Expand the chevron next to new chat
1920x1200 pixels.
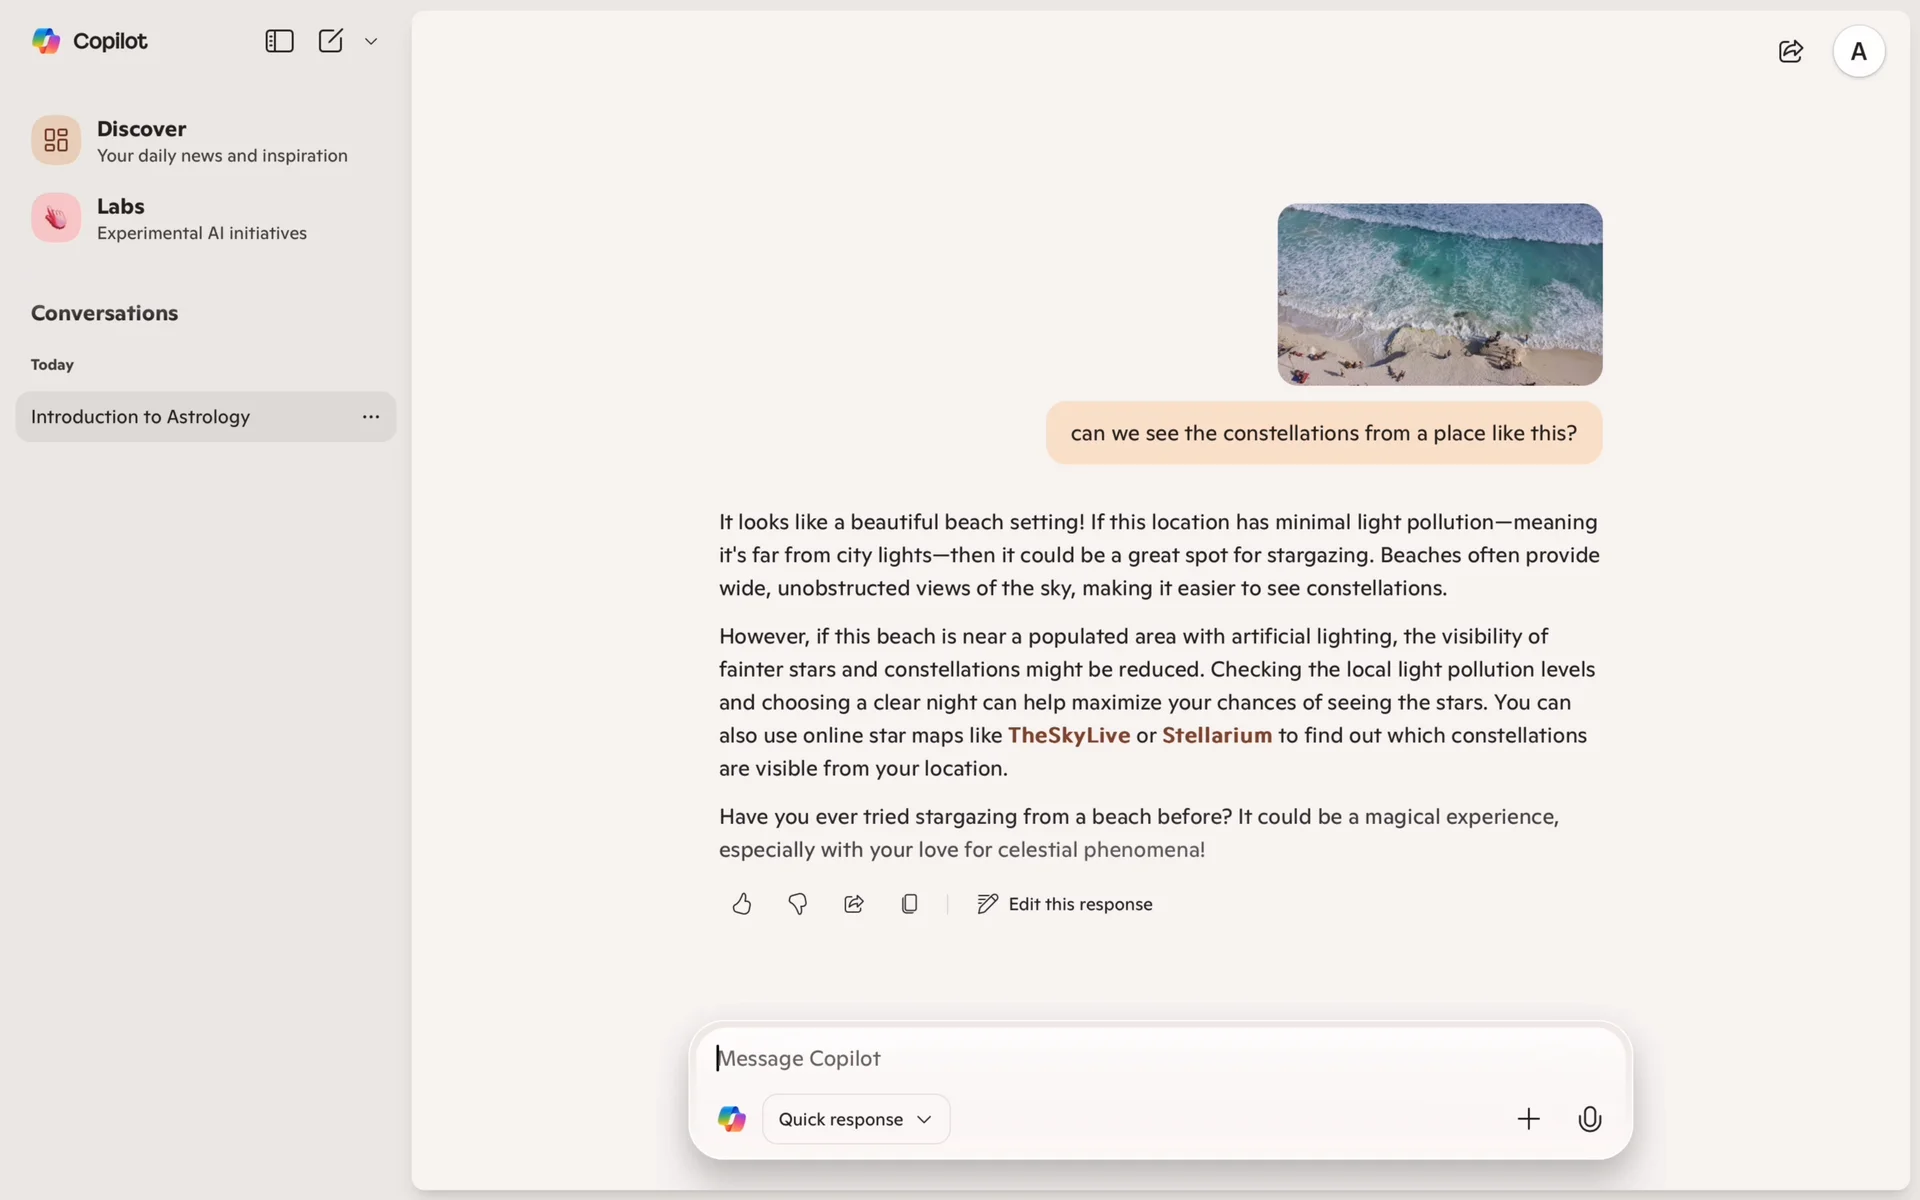[x=371, y=42]
